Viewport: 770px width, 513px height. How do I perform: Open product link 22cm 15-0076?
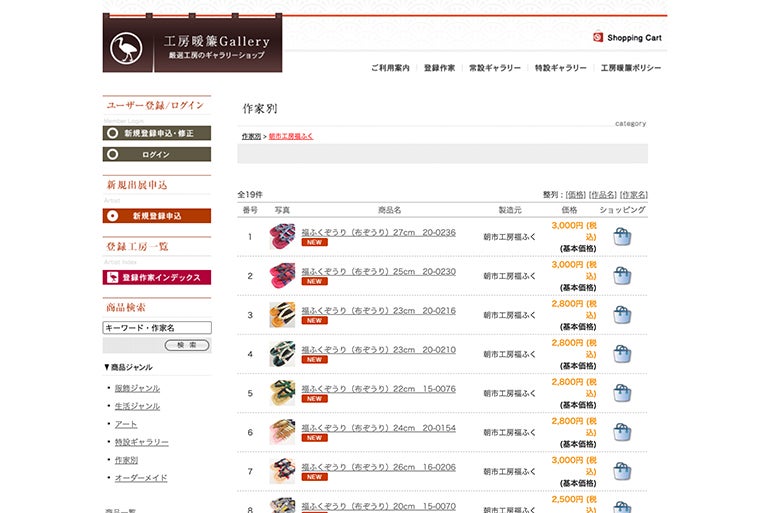click(379, 389)
